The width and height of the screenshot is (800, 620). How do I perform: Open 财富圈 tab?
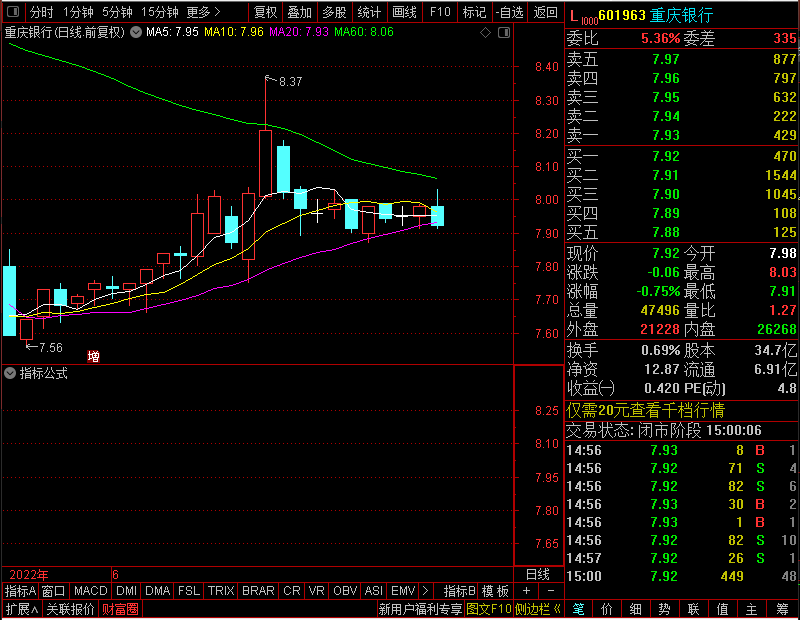[120, 609]
